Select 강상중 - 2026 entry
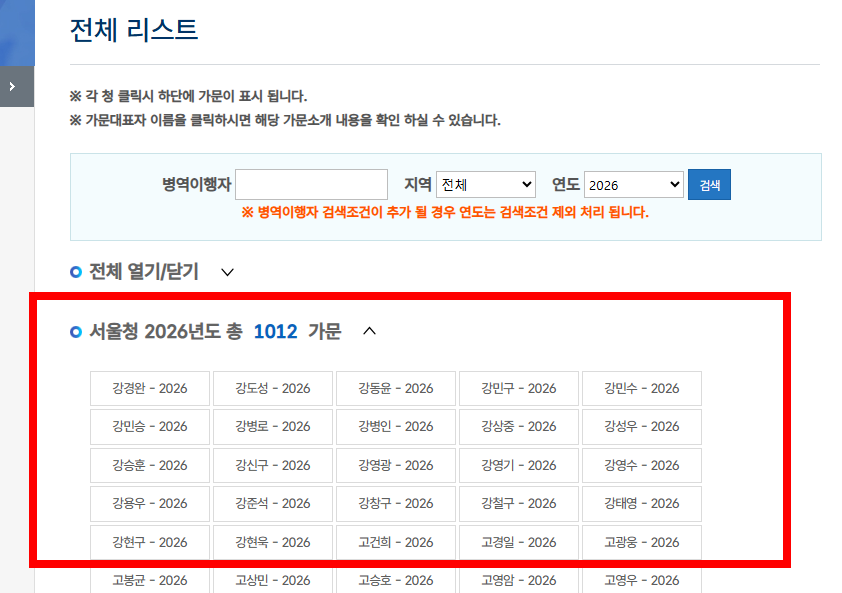The image size is (842, 593). tap(519, 427)
